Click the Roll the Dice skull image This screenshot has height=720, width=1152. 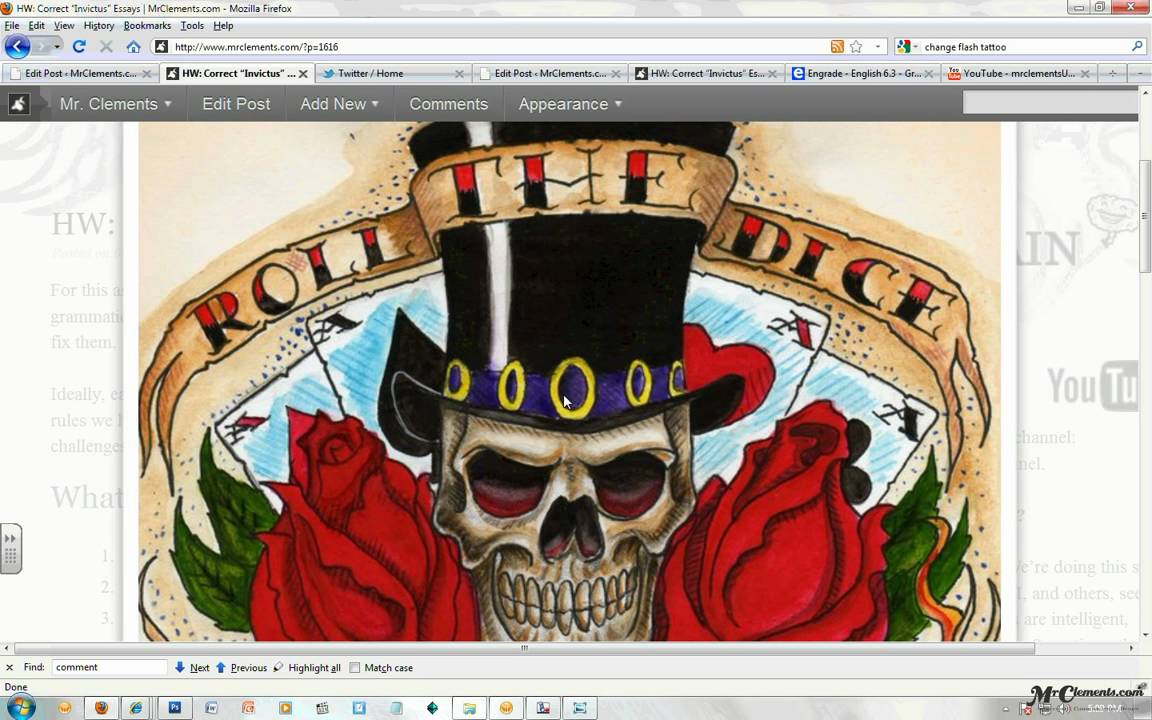569,381
